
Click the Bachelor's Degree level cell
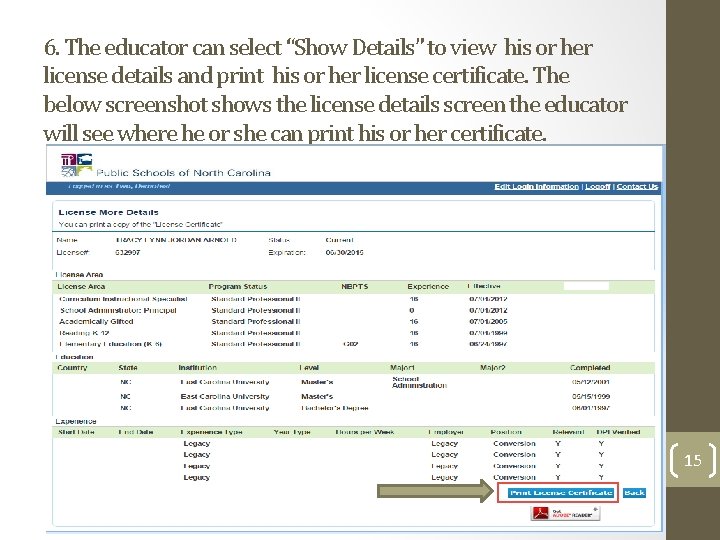(335, 408)
